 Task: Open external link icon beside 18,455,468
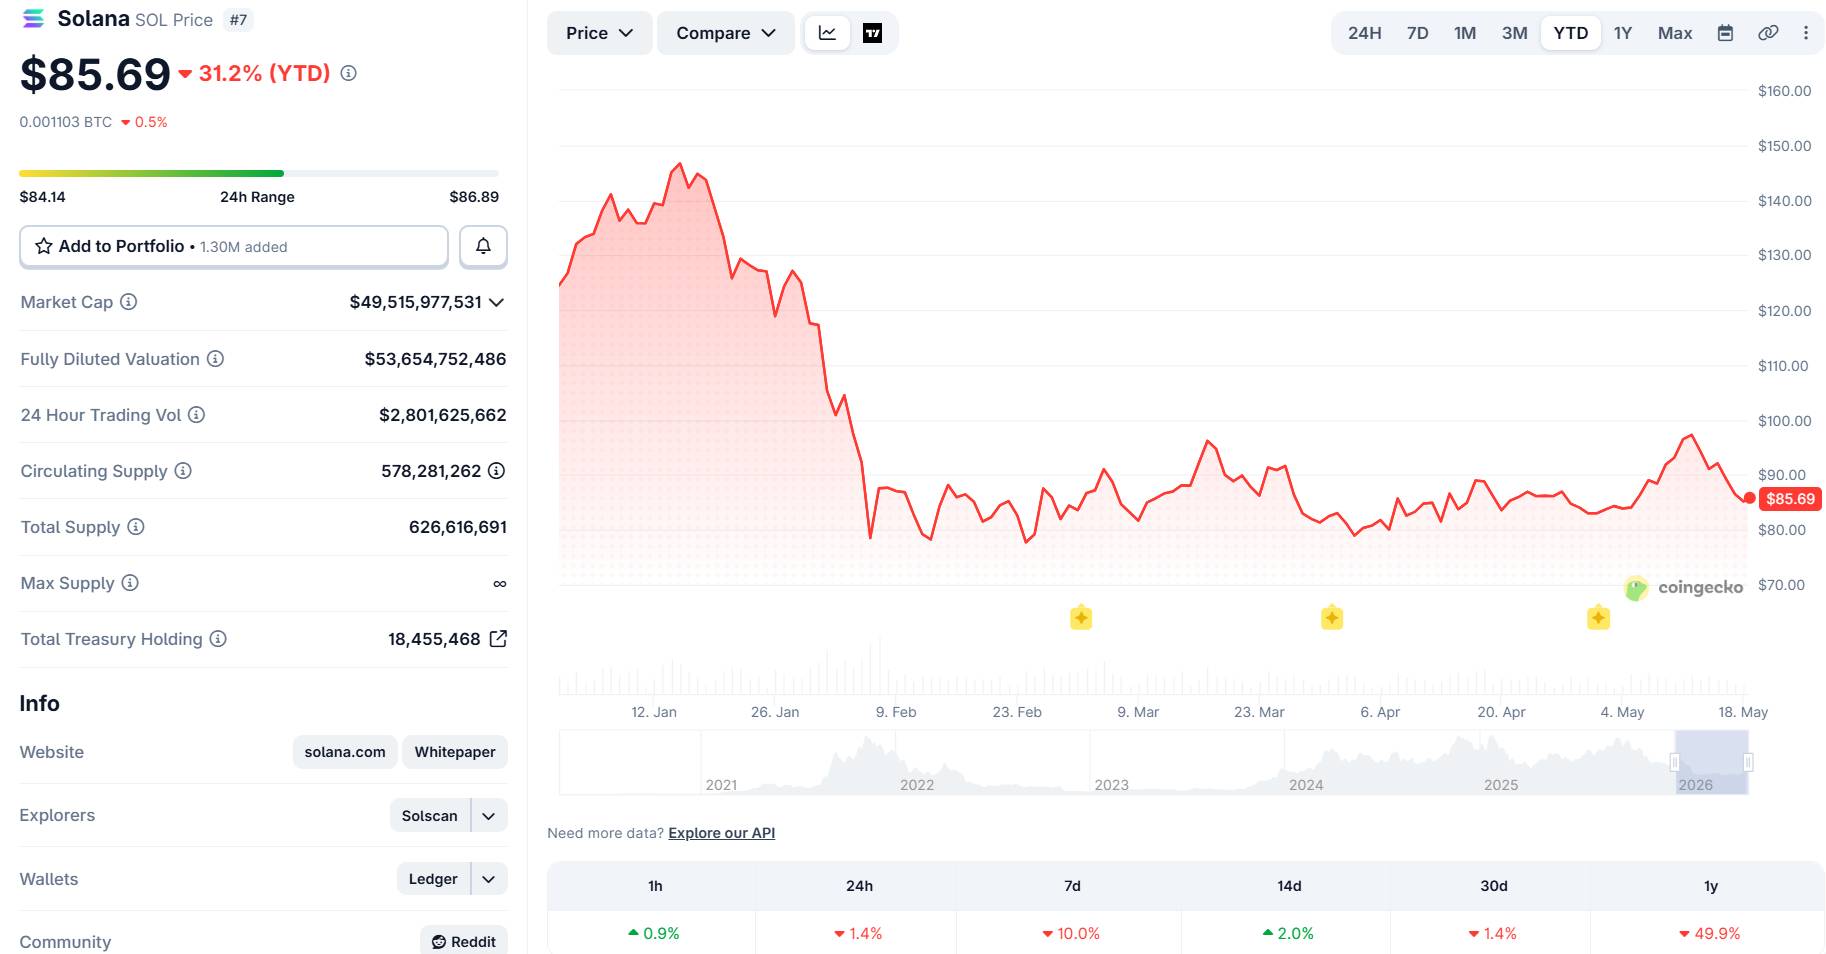tap(498, 639)
